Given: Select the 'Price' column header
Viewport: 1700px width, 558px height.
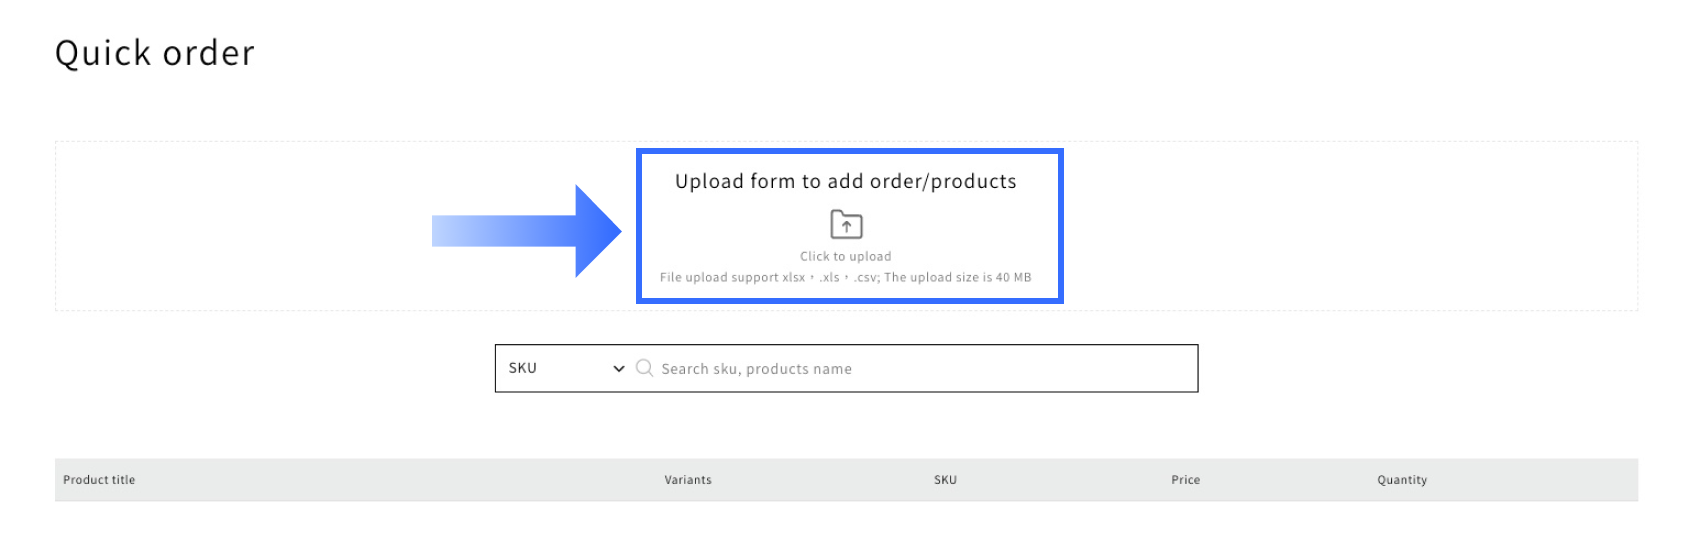Looking at the screenshot, I should 1185,480.
